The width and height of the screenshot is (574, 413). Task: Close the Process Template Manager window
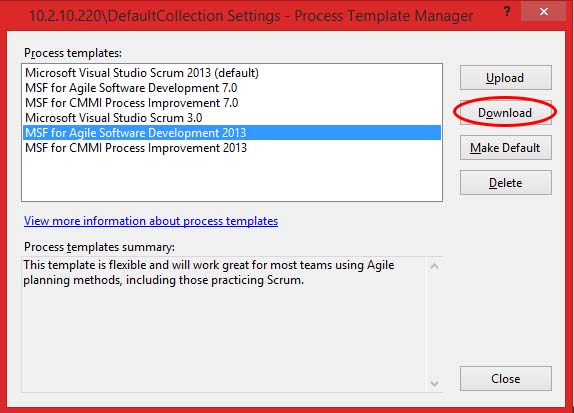(544, 12)
